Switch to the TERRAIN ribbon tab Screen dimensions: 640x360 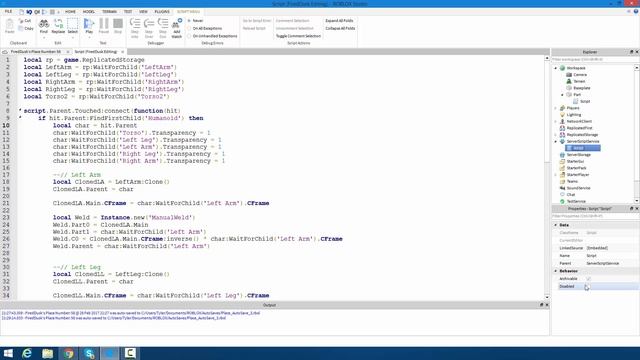coord(109,11)
